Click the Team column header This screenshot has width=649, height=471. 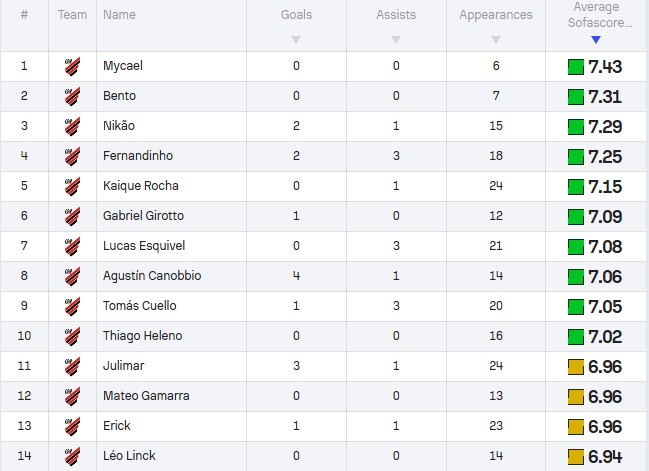(x=72, y=15)
